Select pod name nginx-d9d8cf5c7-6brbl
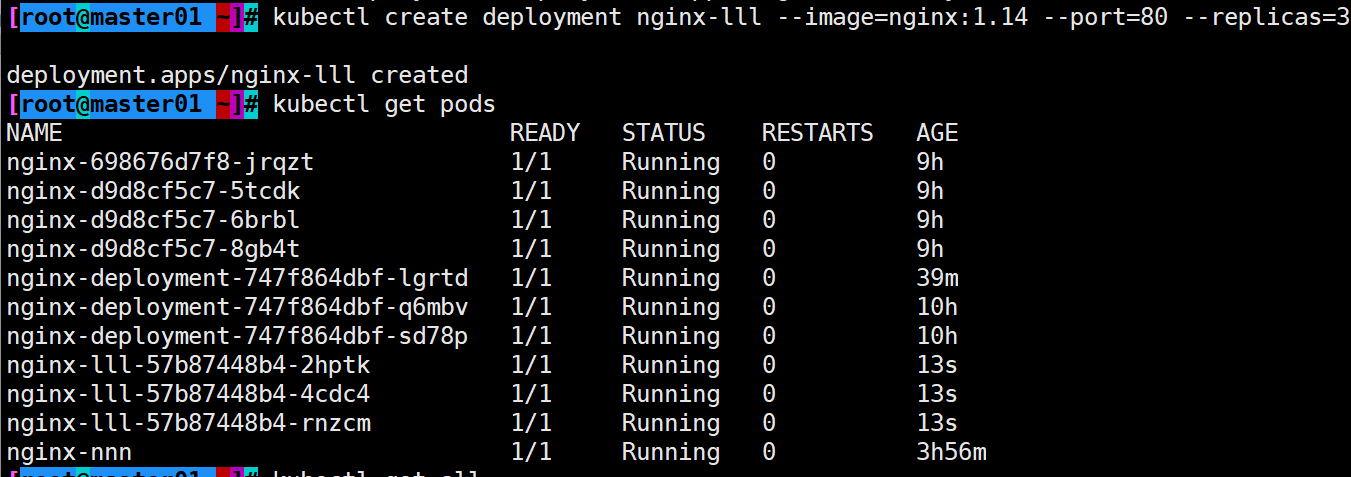The width and height of the screenshot is (1351, 477). coord(153,220)
